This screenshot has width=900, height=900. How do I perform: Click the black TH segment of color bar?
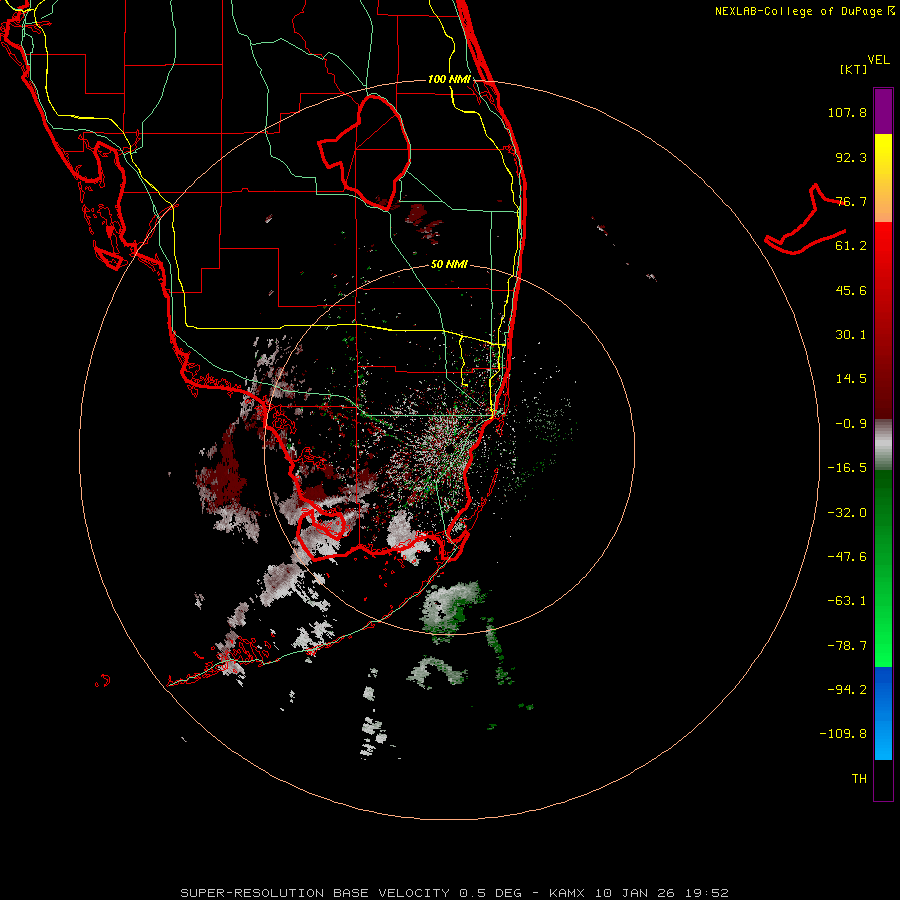click(883, 780)
